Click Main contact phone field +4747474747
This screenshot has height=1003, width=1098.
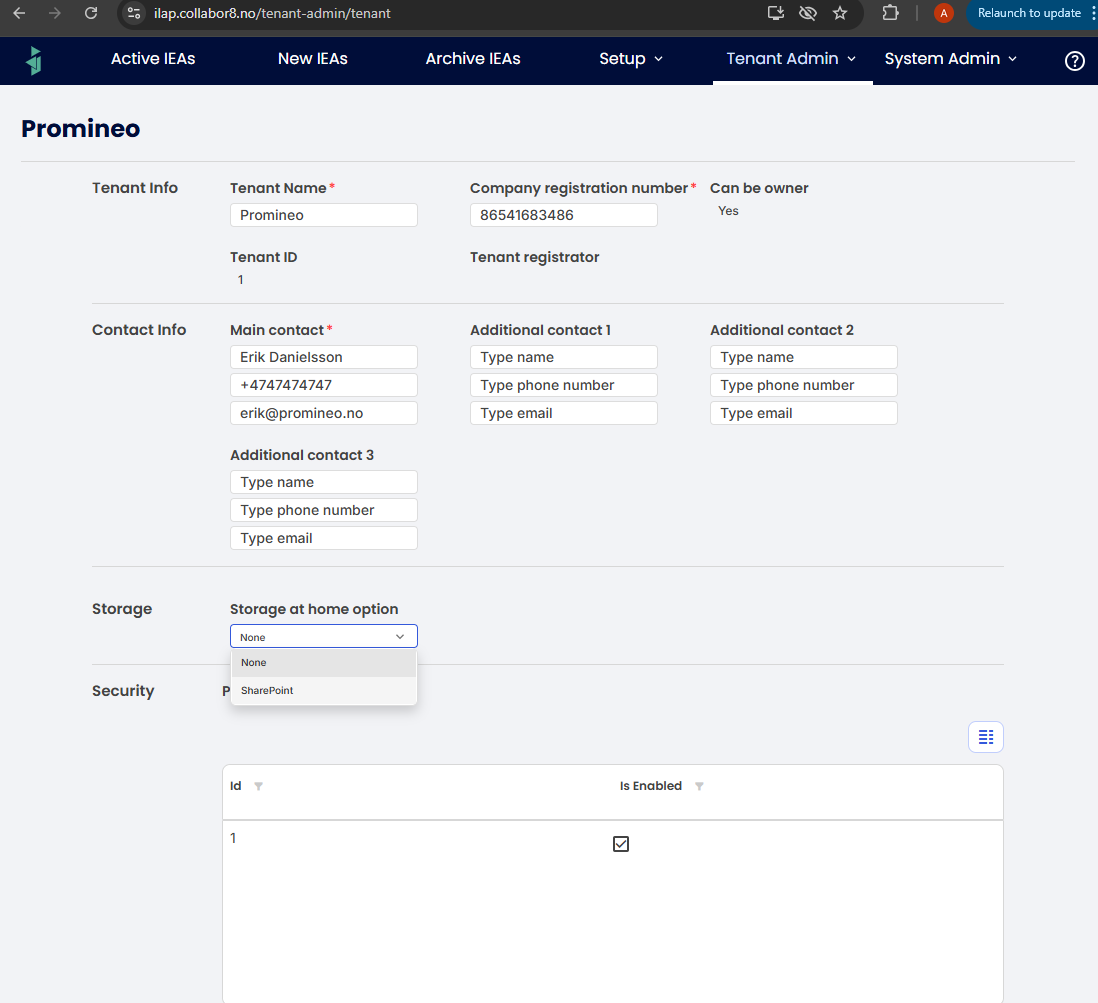[324, 385]
